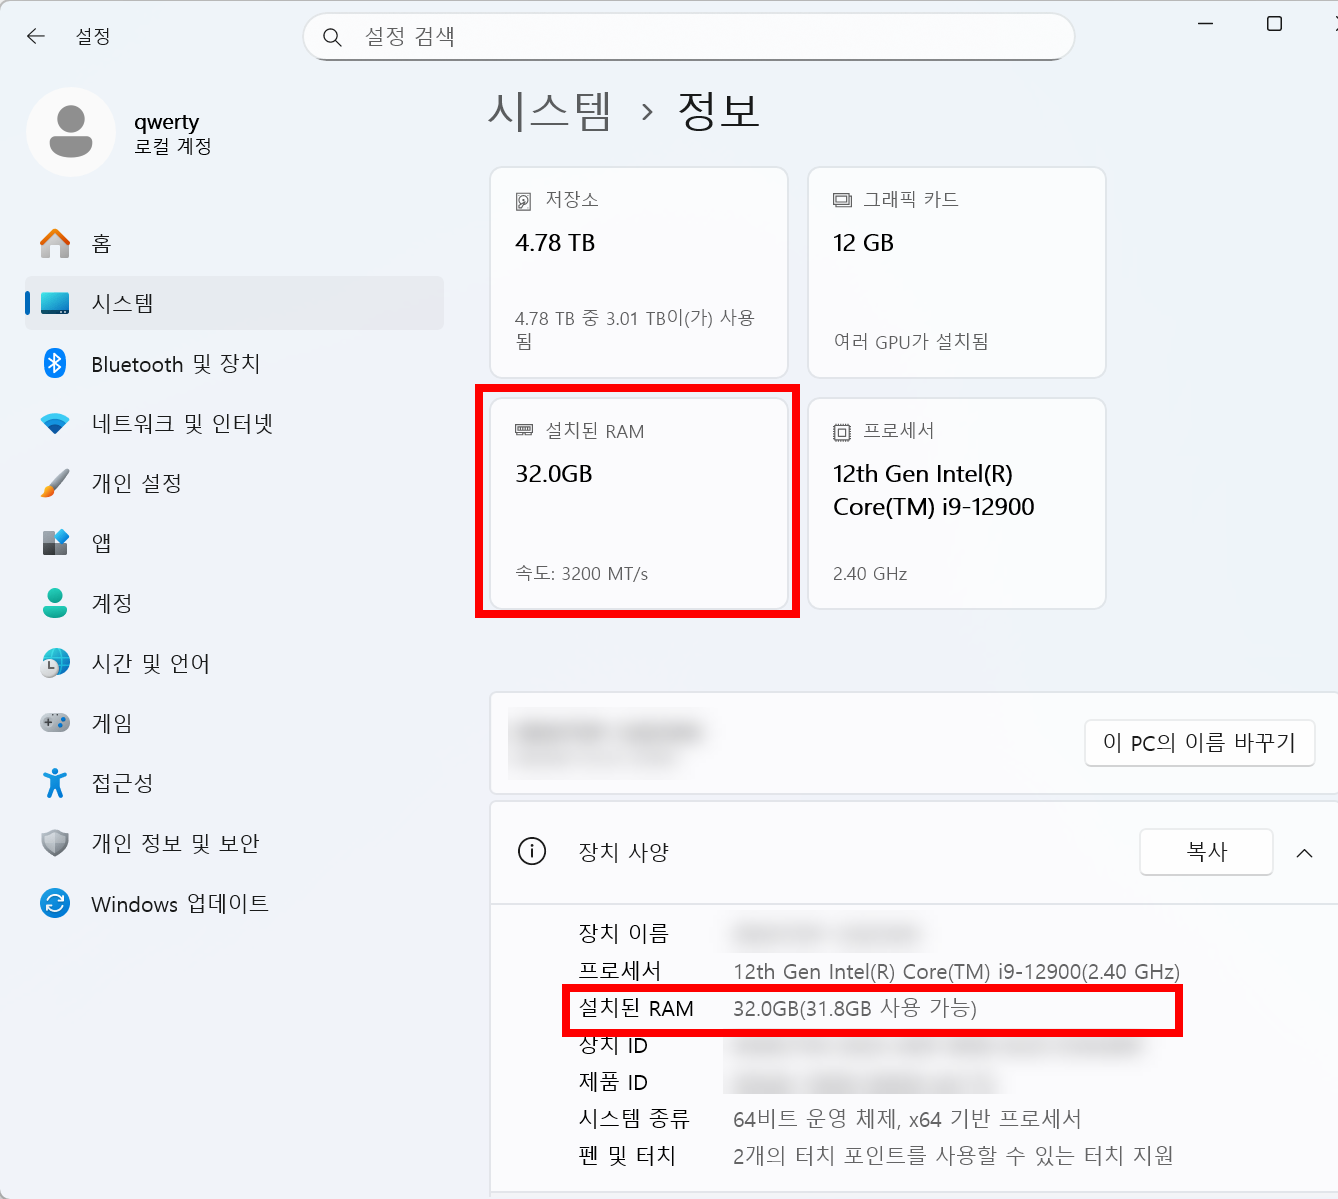Click the 2.40 GHz text on processor card
1338x1199 pixels.
pyautogui.click(x=870, y=574)
